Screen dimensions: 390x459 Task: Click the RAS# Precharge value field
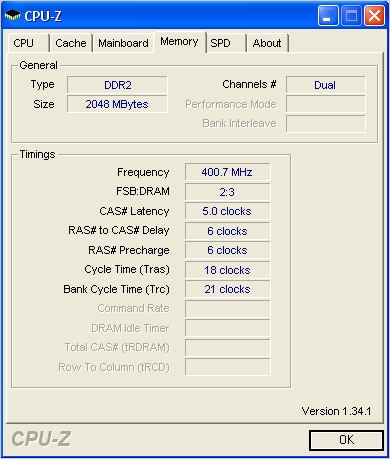tap(227, 250)
